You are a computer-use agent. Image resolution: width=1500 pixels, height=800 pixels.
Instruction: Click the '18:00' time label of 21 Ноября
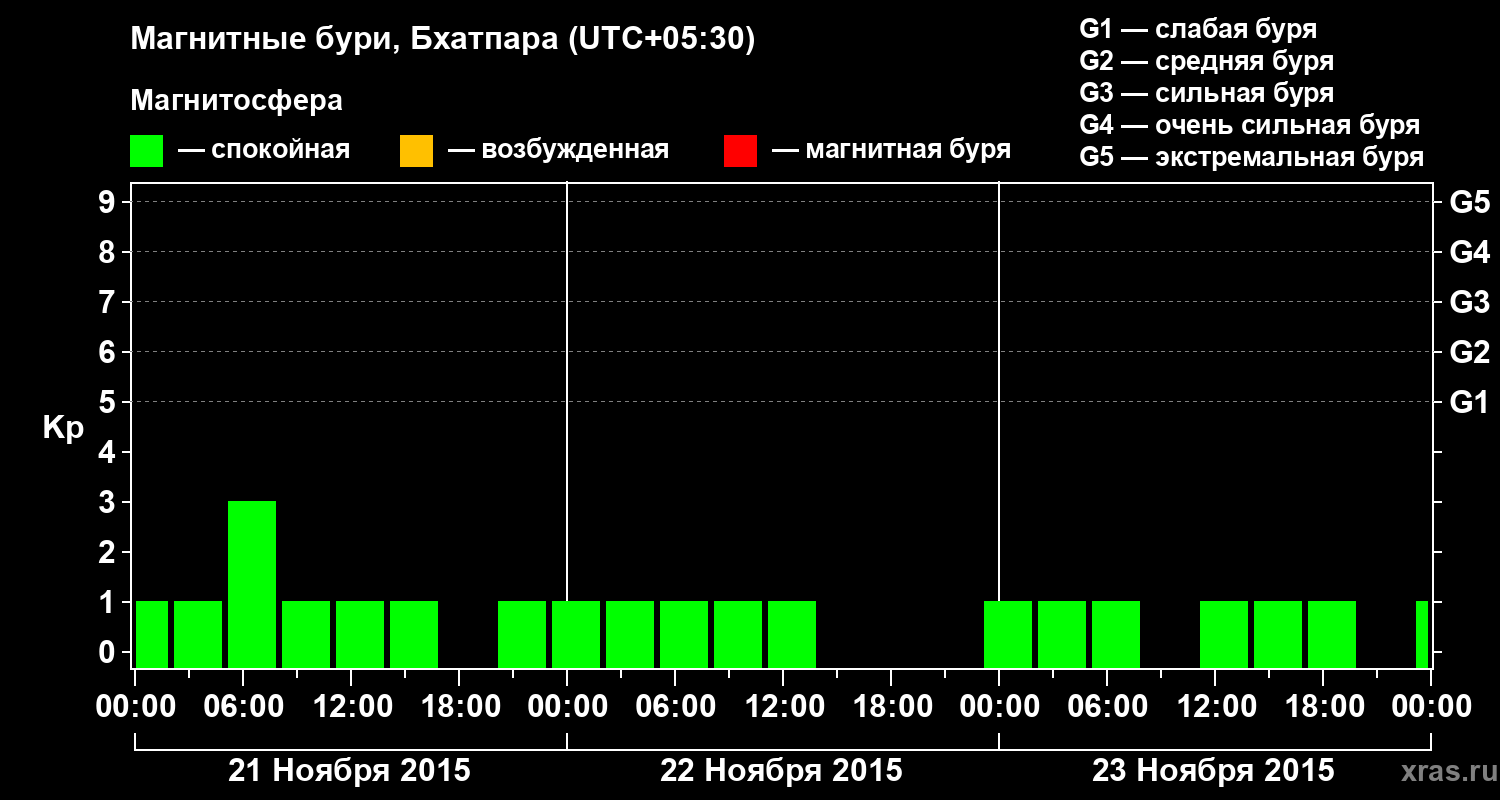(459, 707)
